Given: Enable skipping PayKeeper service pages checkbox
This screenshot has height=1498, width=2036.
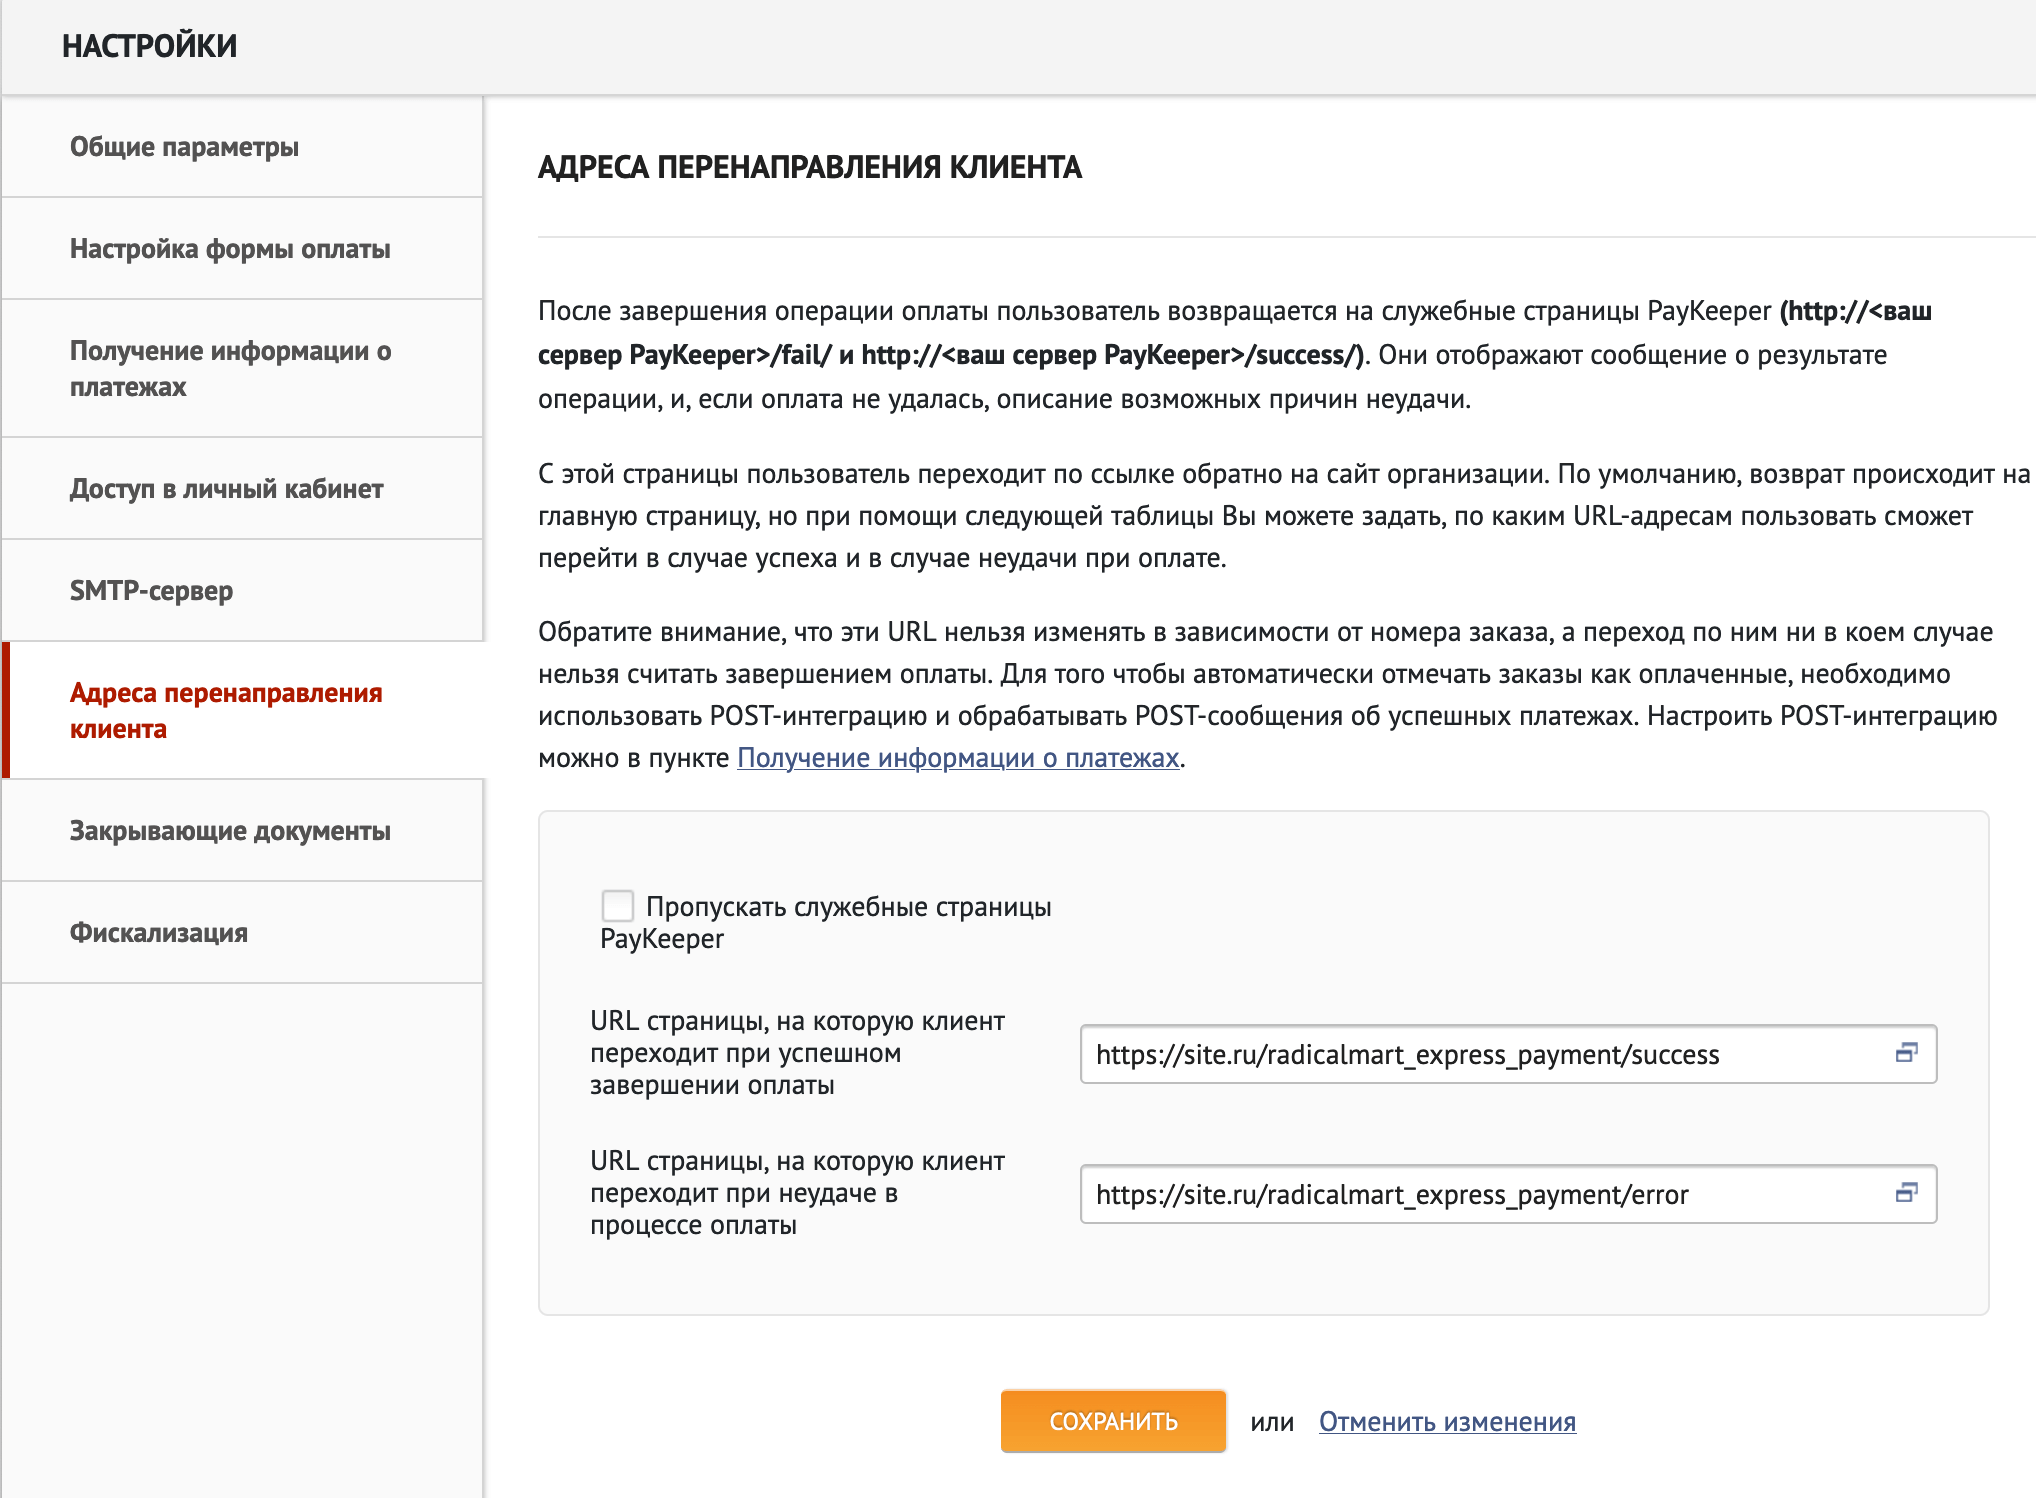Looking at the screenshot, I should [x=618, y=906].
